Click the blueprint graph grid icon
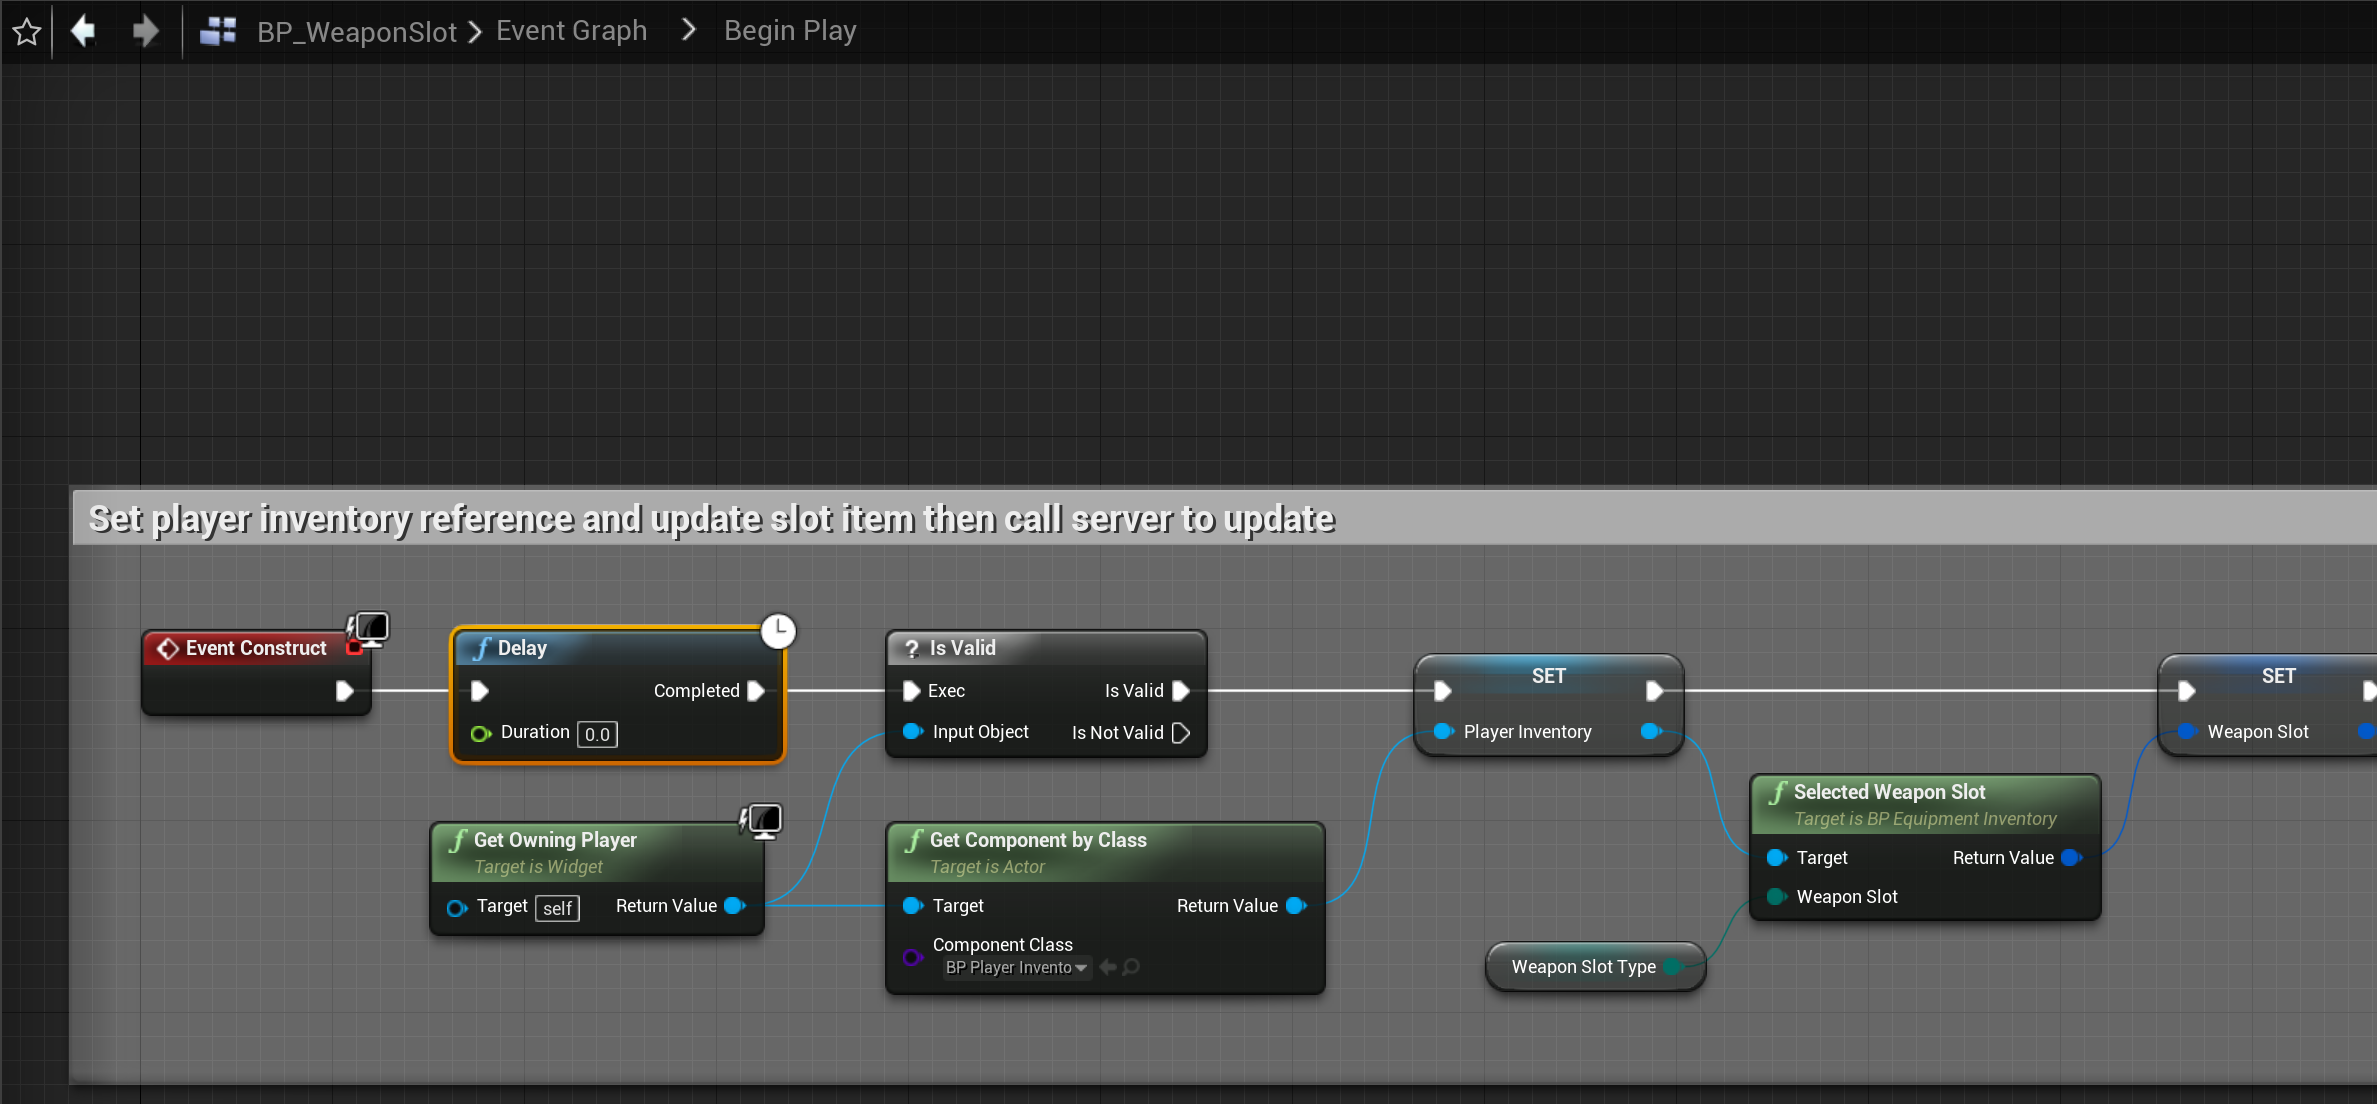This screenshot has width=2377, height=1104. pos(218,31)
